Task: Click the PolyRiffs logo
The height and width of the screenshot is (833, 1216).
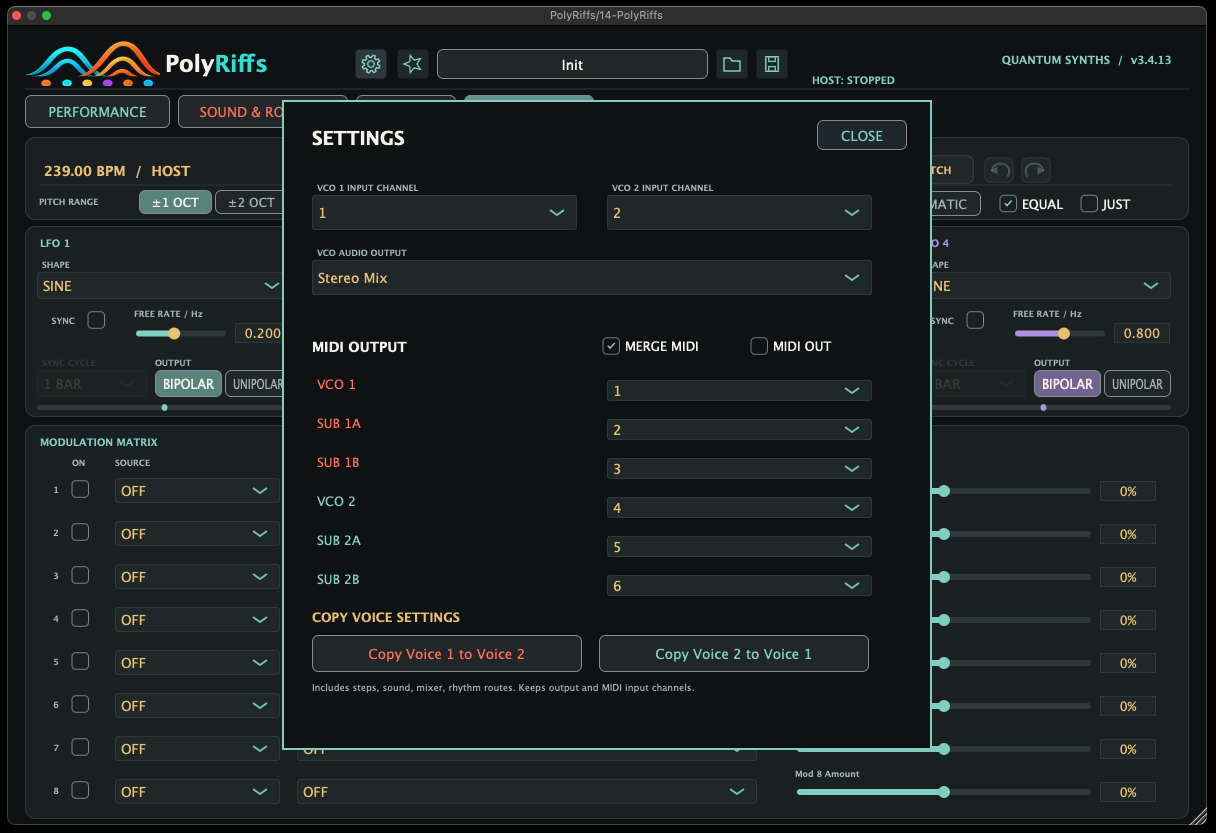Action: pos(147,64)
